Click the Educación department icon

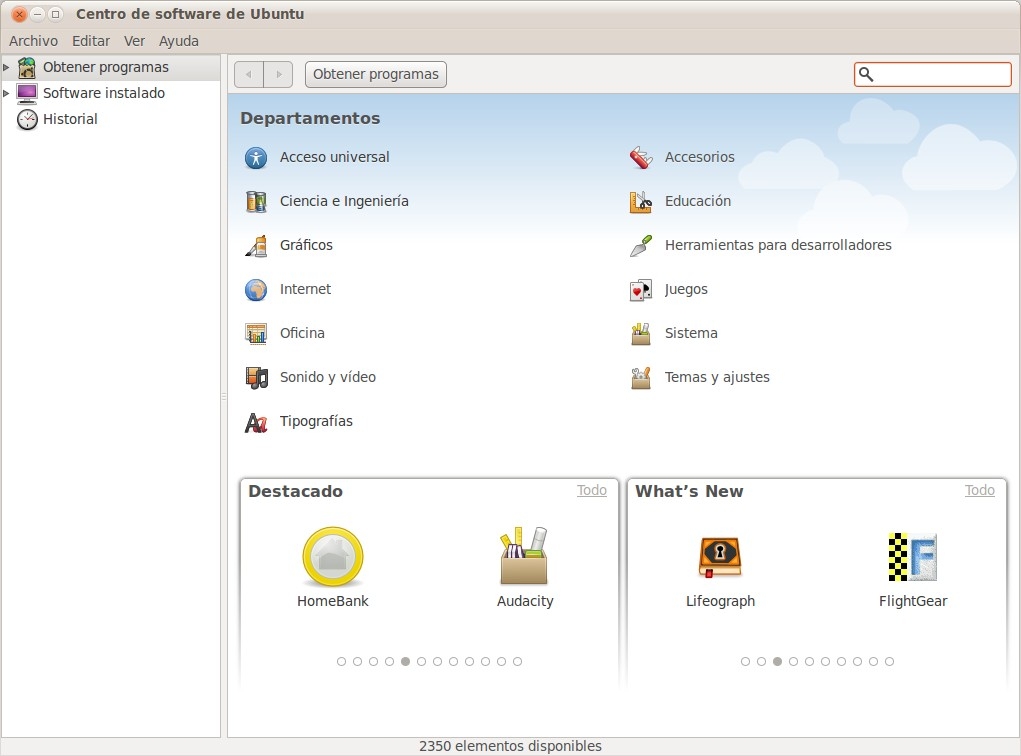click(641, 202)
